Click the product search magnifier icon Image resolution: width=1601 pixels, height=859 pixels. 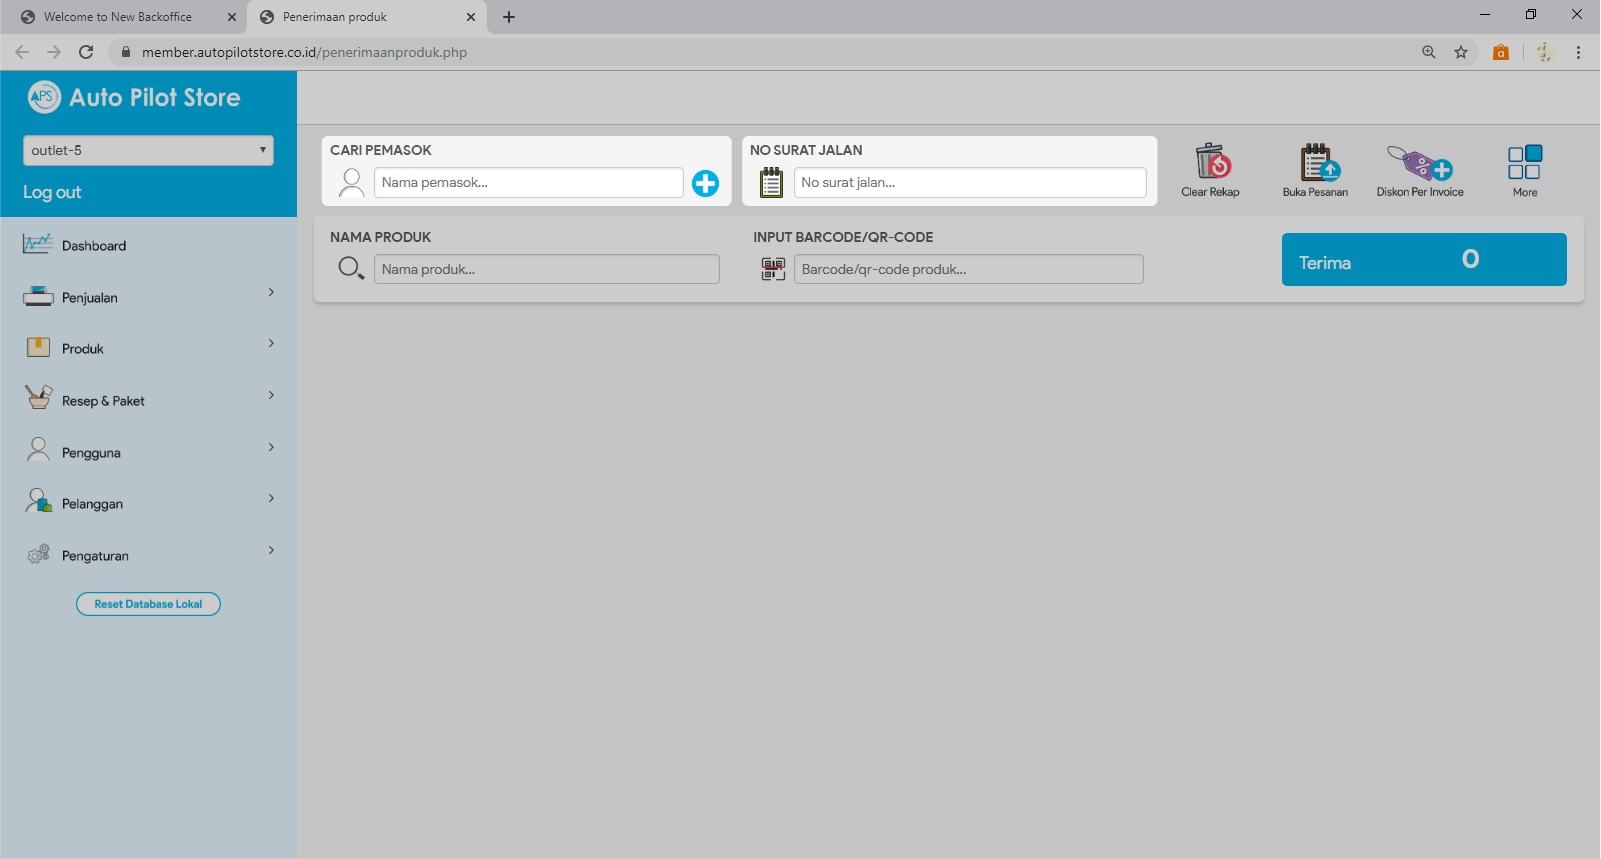[x=351, y=268]
